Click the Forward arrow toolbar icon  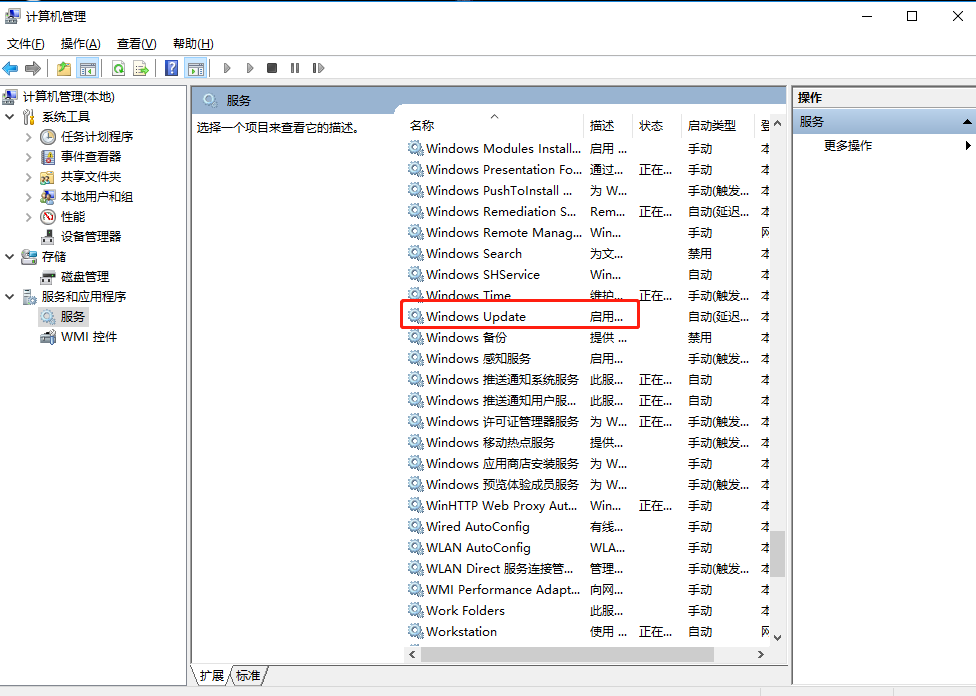(x=33, y=68)
